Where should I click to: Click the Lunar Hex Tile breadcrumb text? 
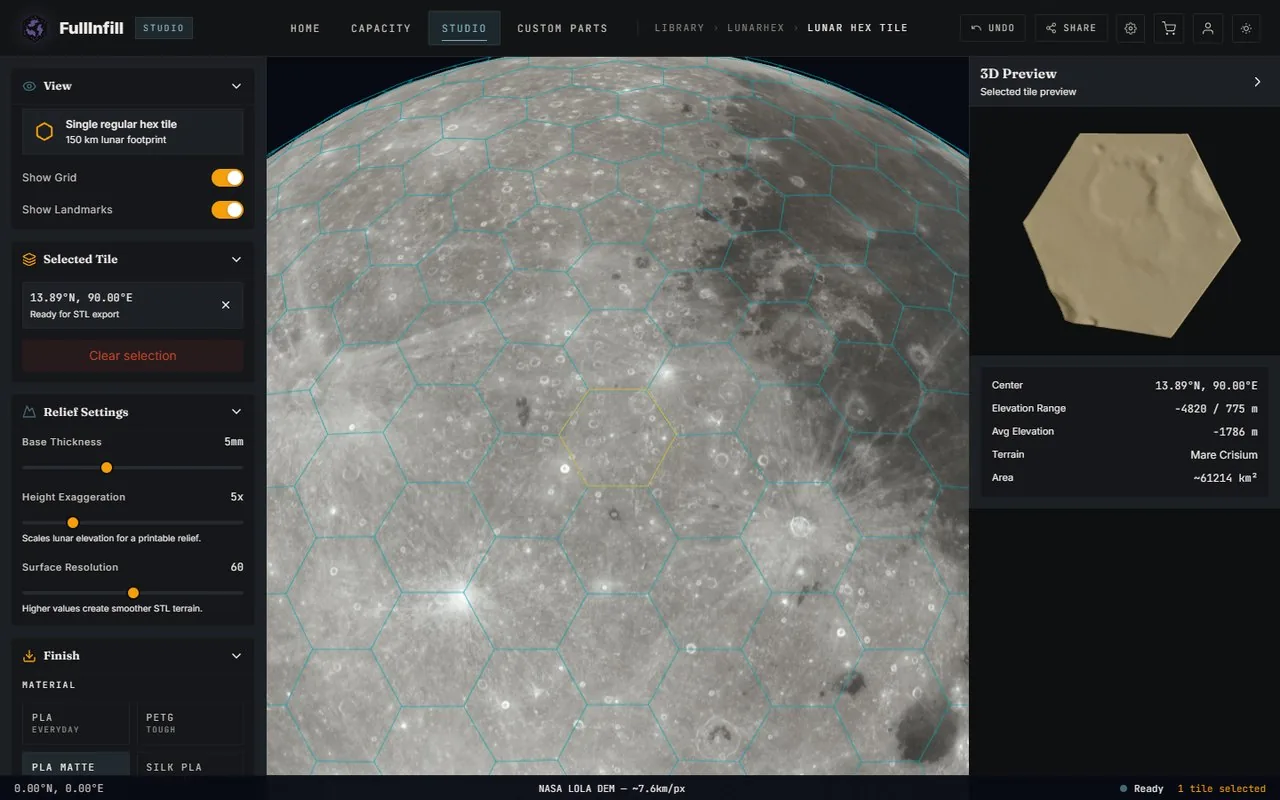coord(857,28)
